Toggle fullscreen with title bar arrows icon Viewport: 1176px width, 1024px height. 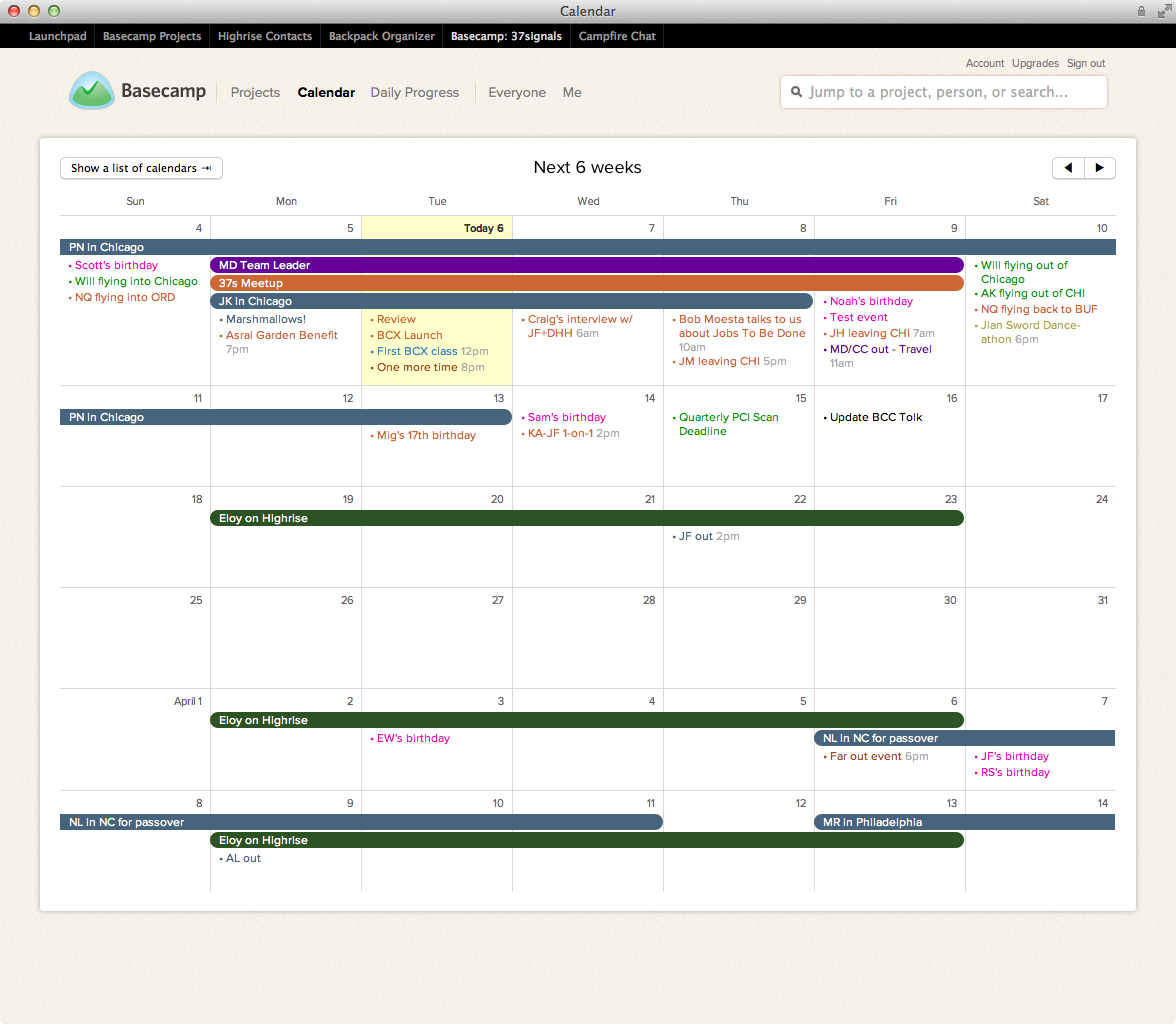[x=1164, y=11]
